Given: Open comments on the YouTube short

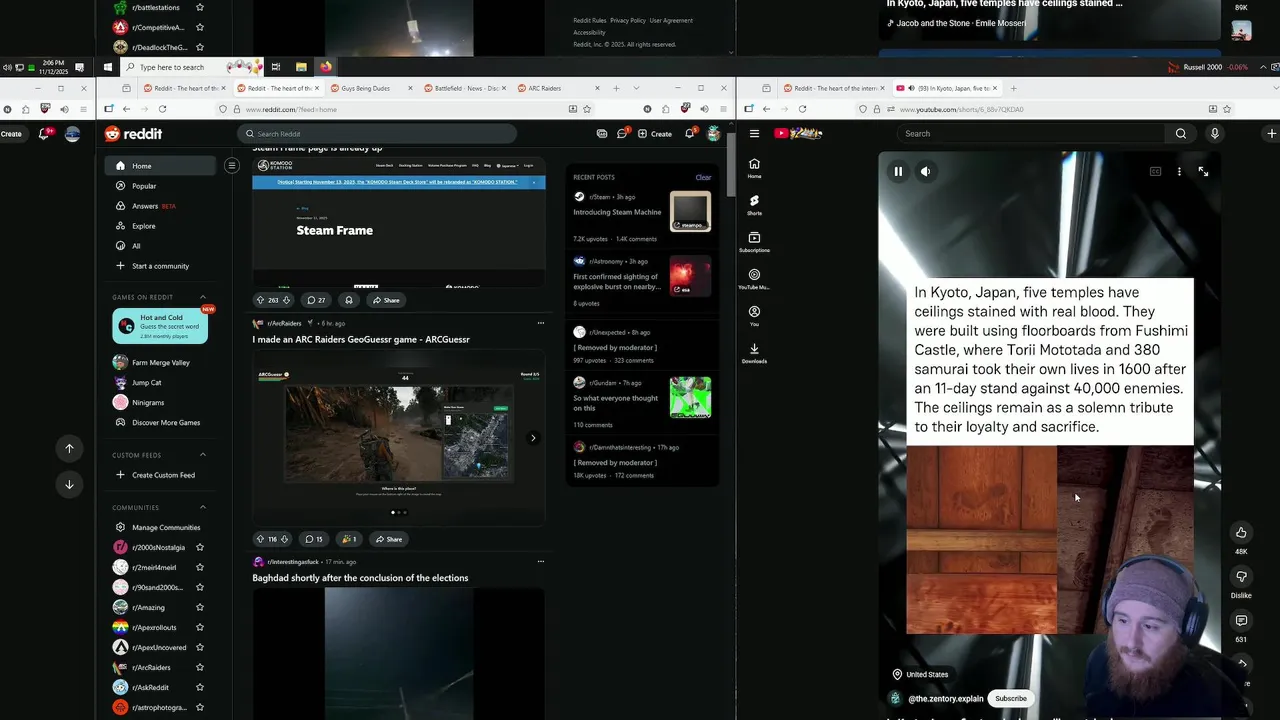Looking at the screenshot, I should click(1241, 621).
